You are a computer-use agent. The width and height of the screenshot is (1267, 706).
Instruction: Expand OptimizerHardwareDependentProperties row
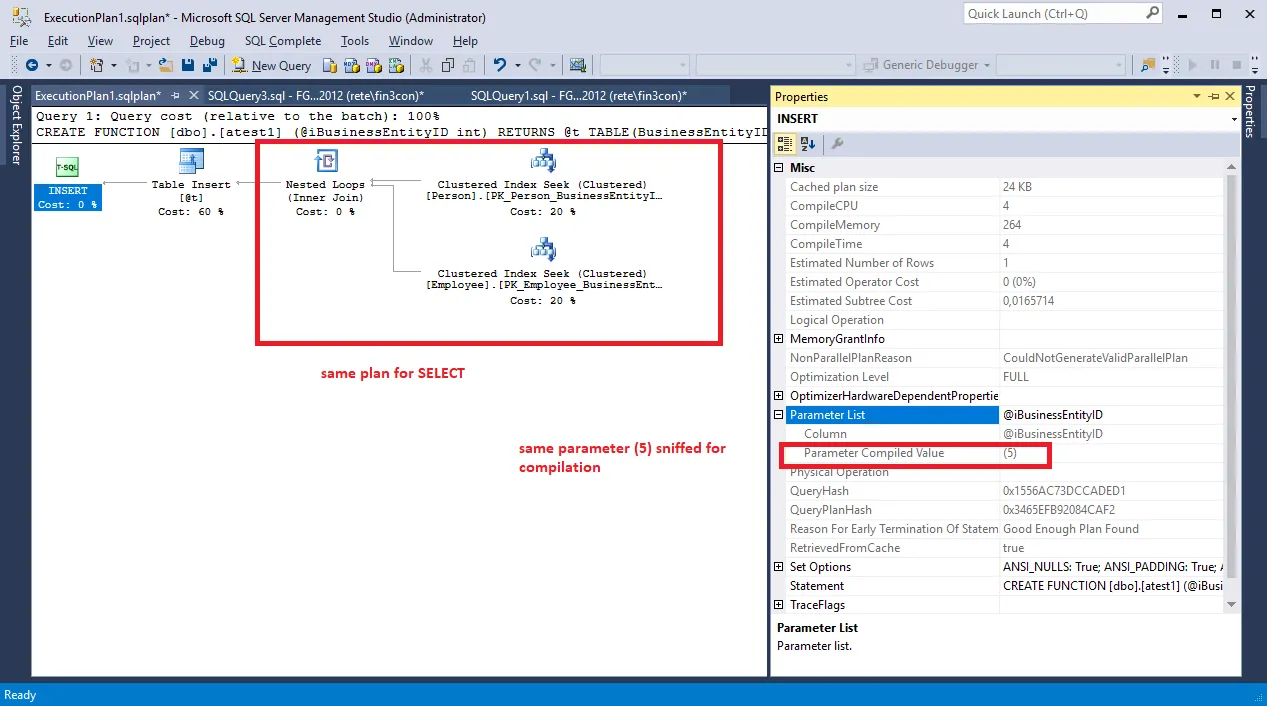pos(779,396)
